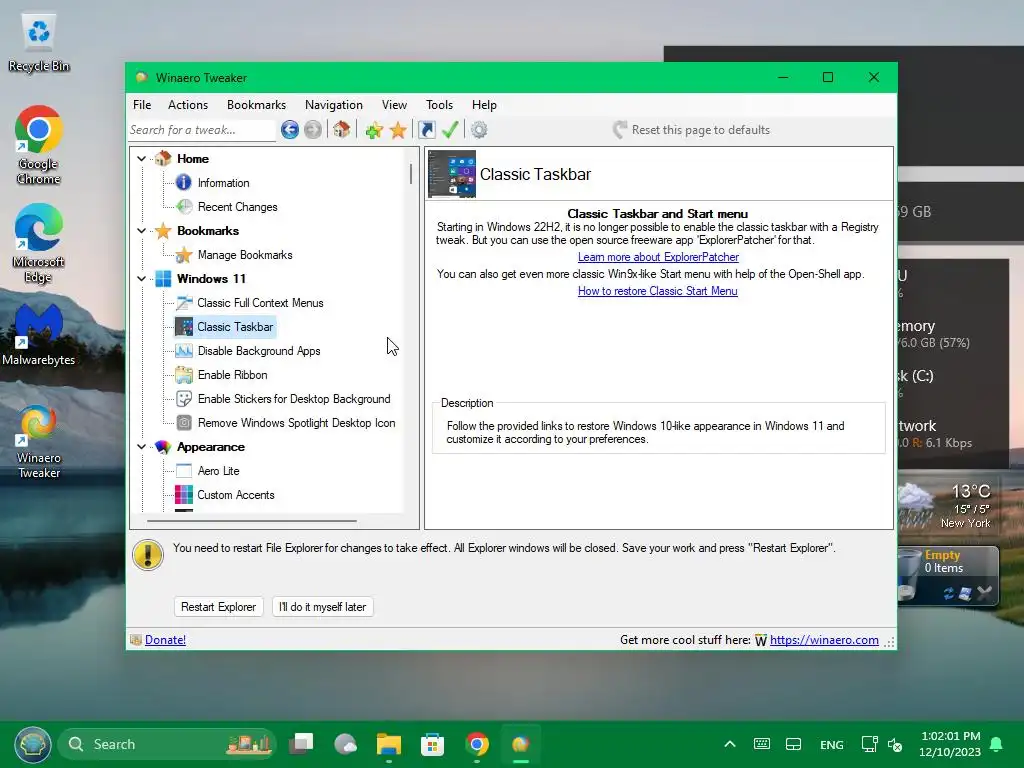Image resolution: width=1024 pixels, height=768 pixels.
Task: Click the ENG language indicator in tray
Action: [x=831, y=744]
